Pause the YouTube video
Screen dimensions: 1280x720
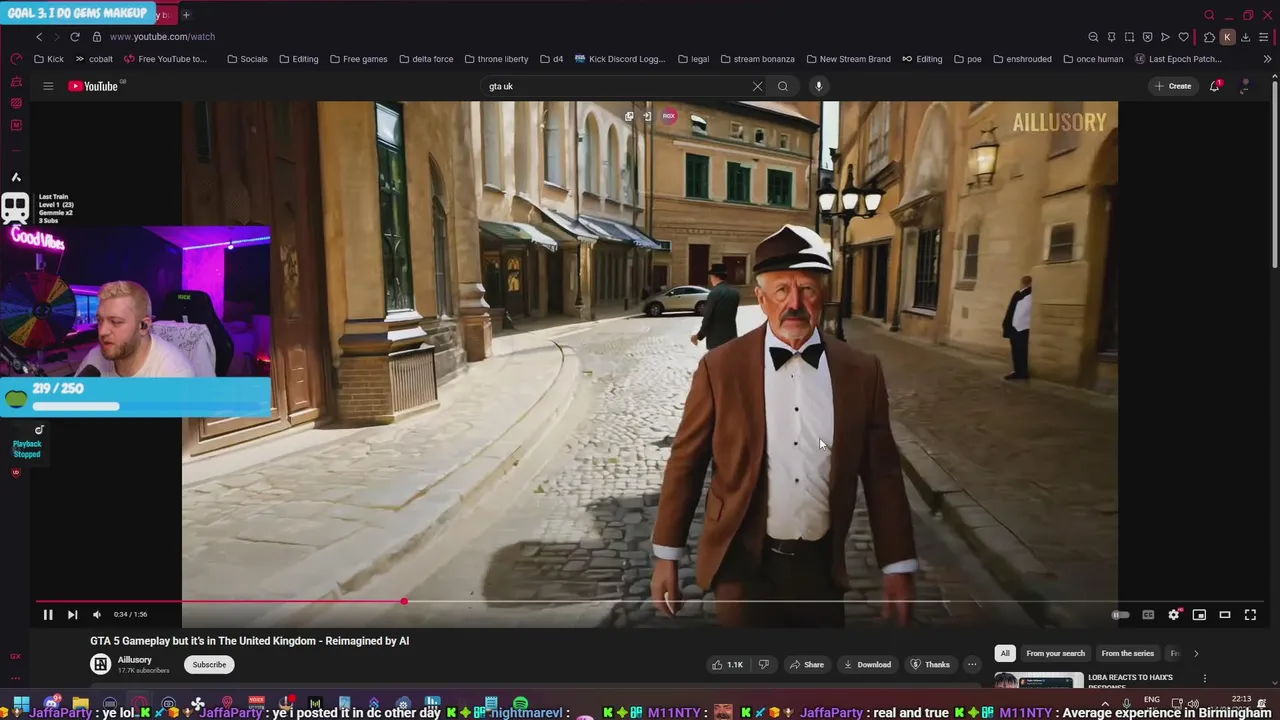point(47,614)
